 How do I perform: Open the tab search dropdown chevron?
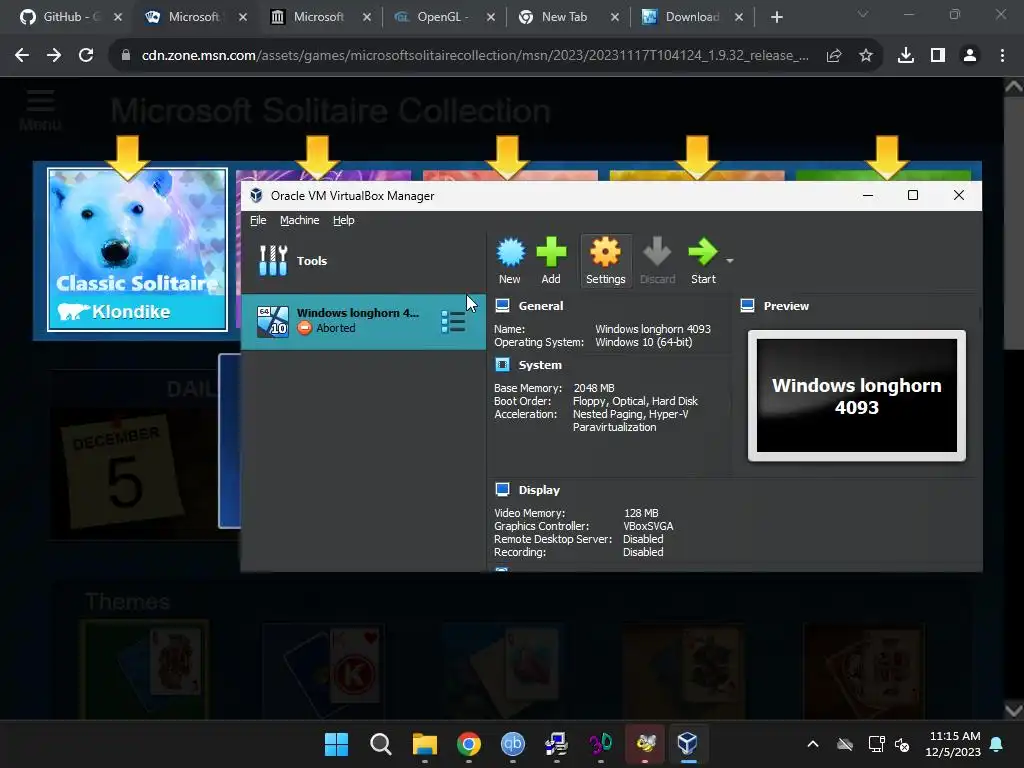863,14
